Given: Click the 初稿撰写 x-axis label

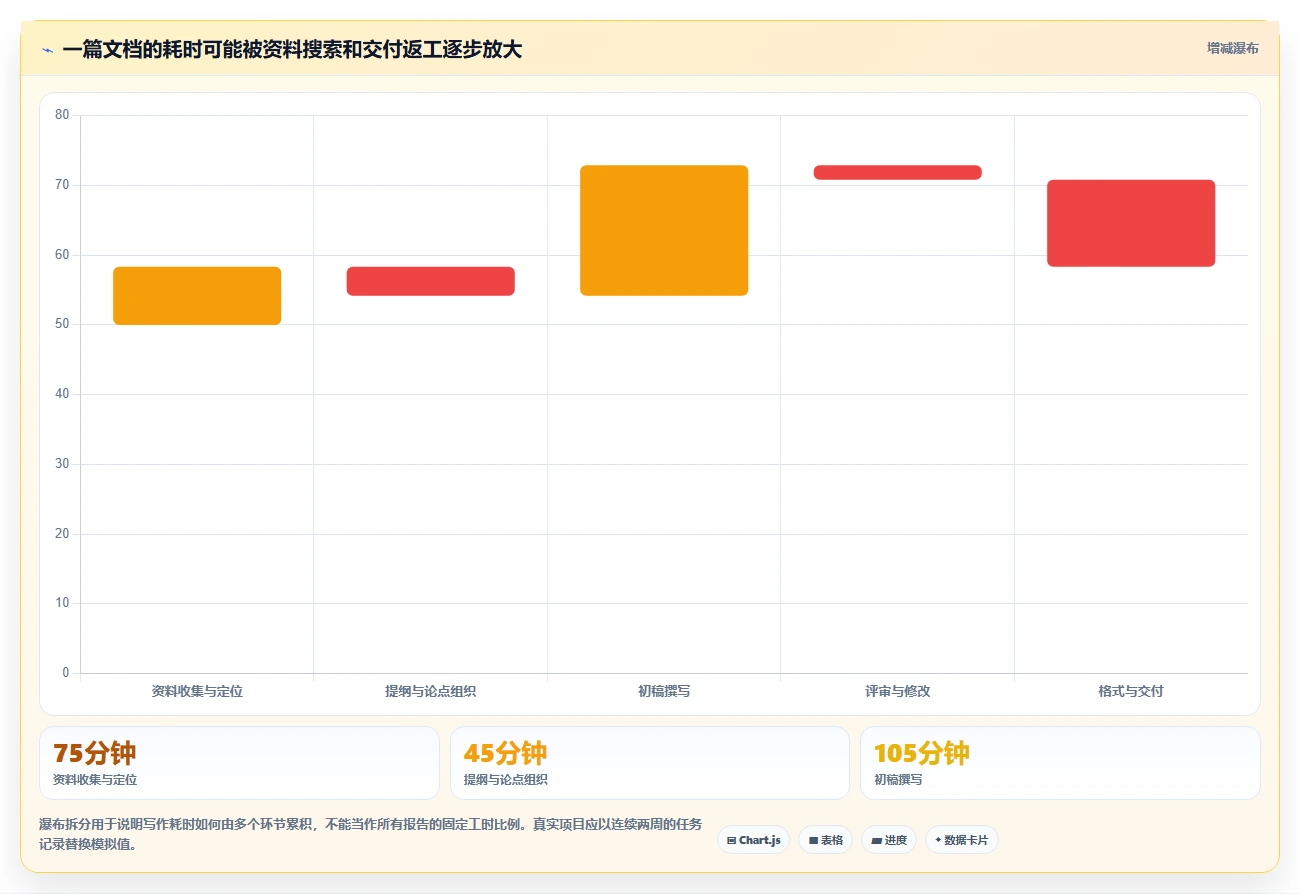Looking at the screenshot, I should point(664,691).
